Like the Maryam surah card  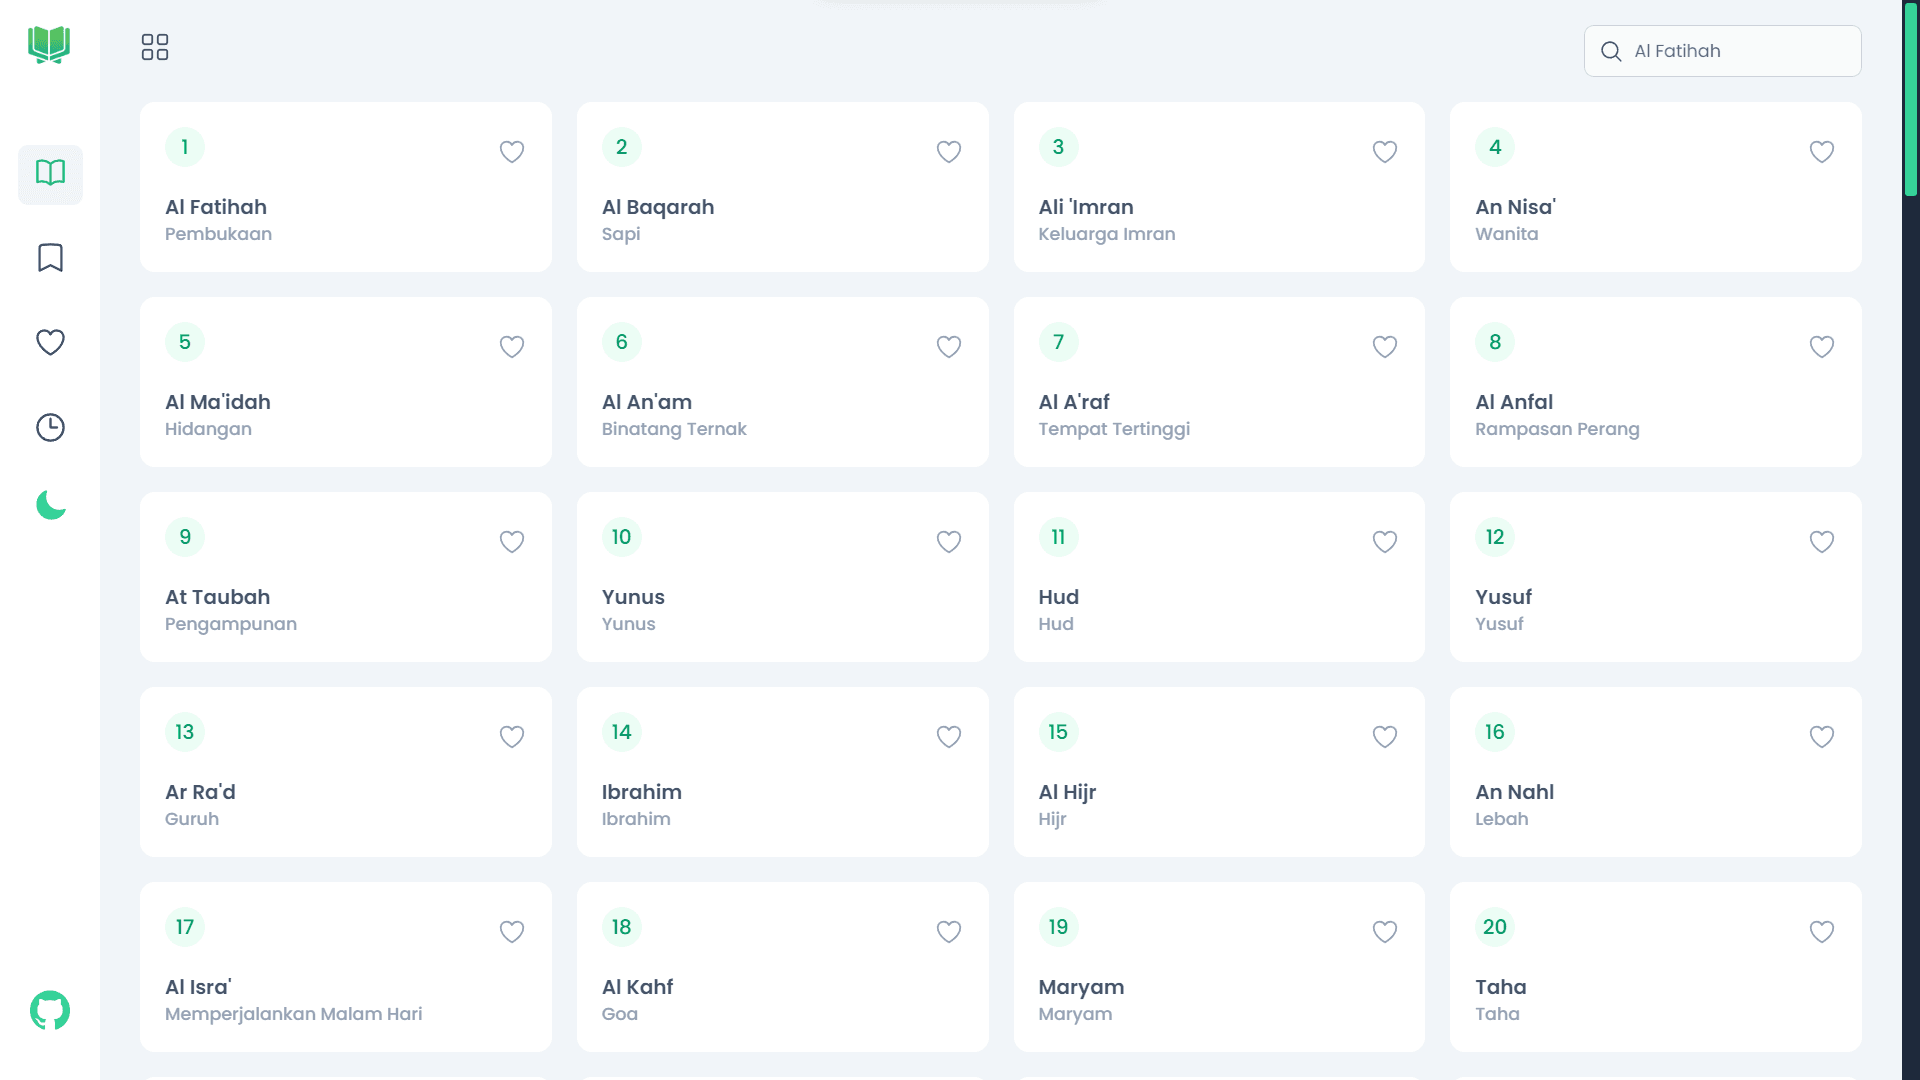pos(1384,931)
